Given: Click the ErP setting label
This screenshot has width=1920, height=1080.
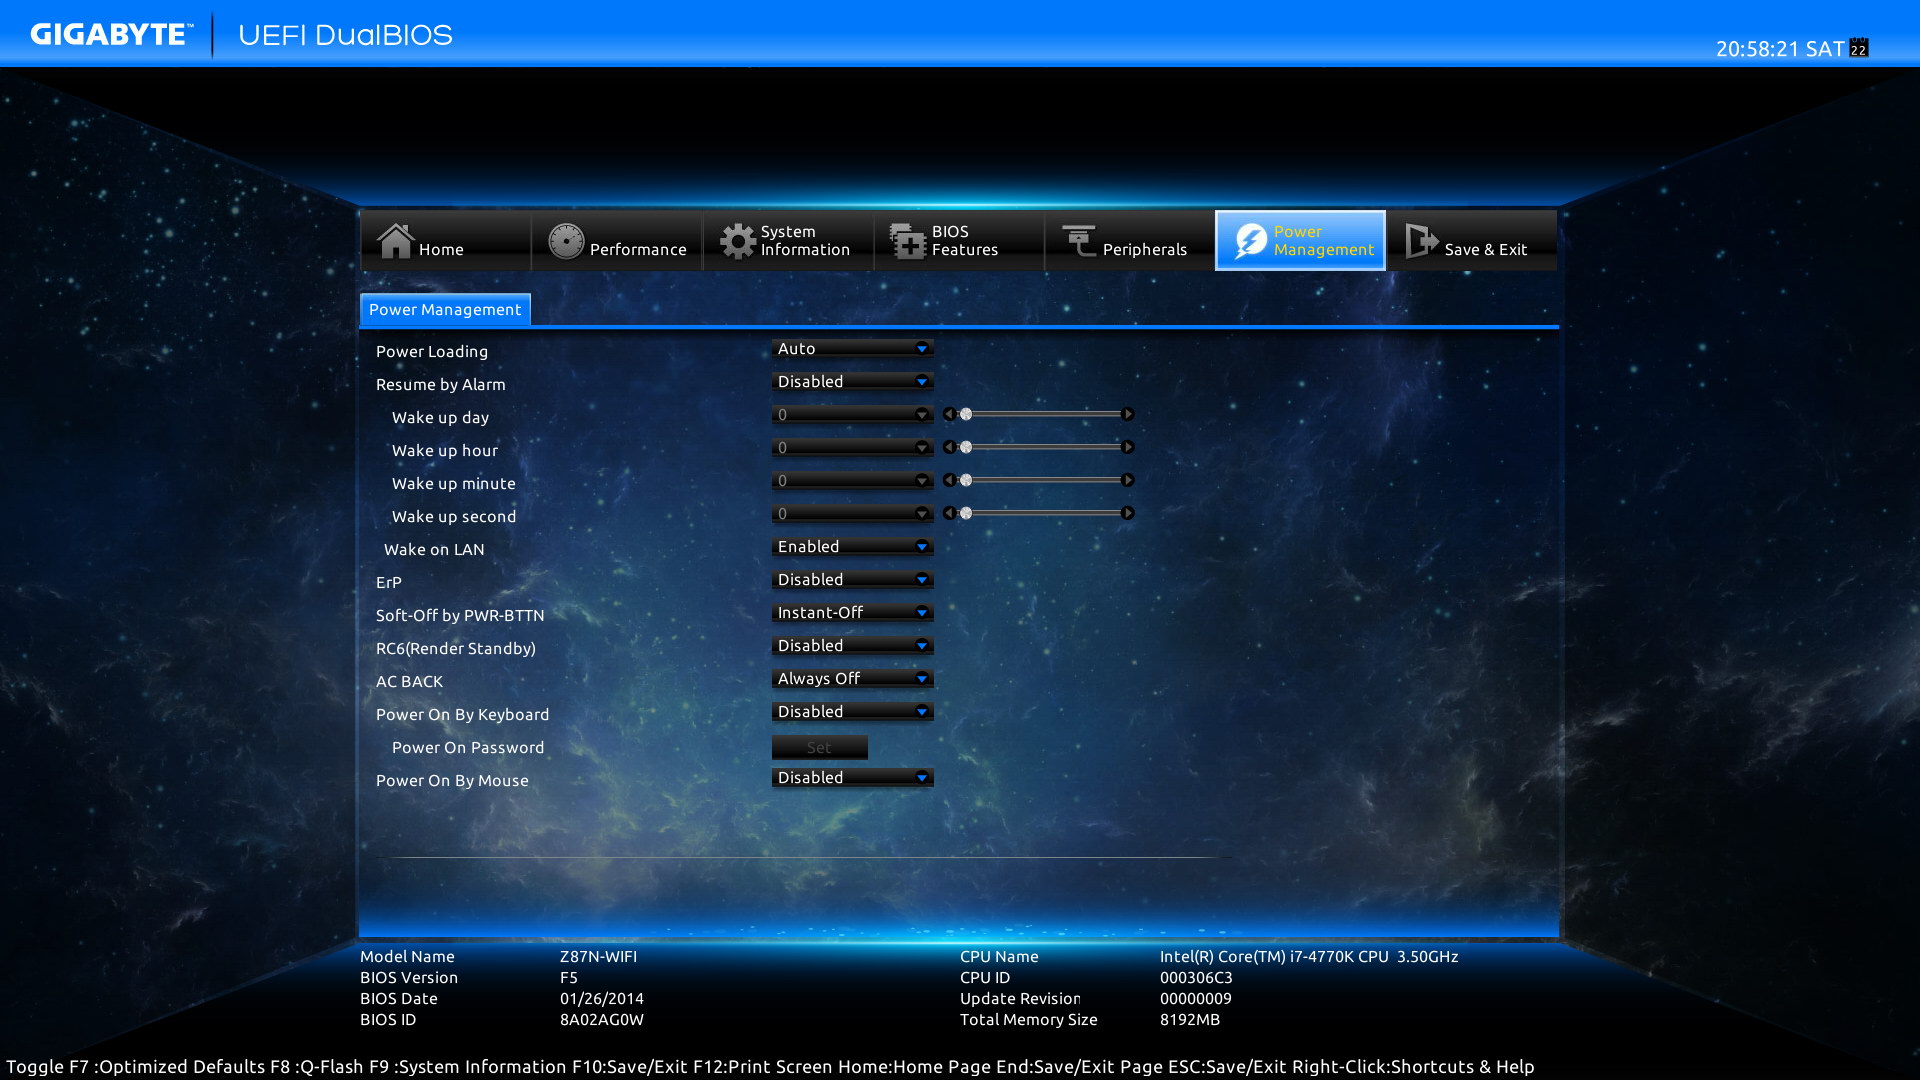Looking at the screenshot, I should click(x=388, y=583).
